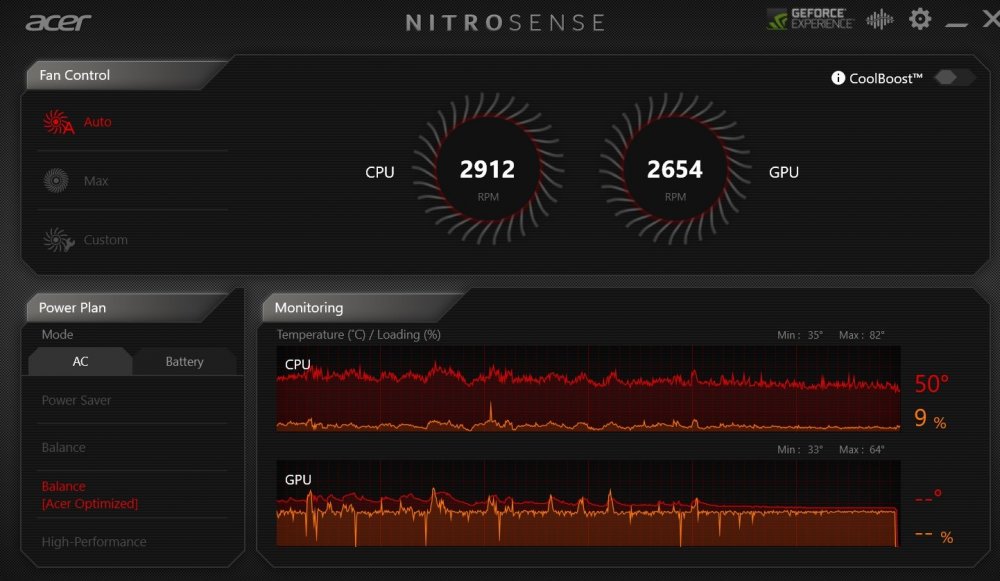Click the GPU fan RPM dial
Screen dimensions: 1000x581
[675, 170]
